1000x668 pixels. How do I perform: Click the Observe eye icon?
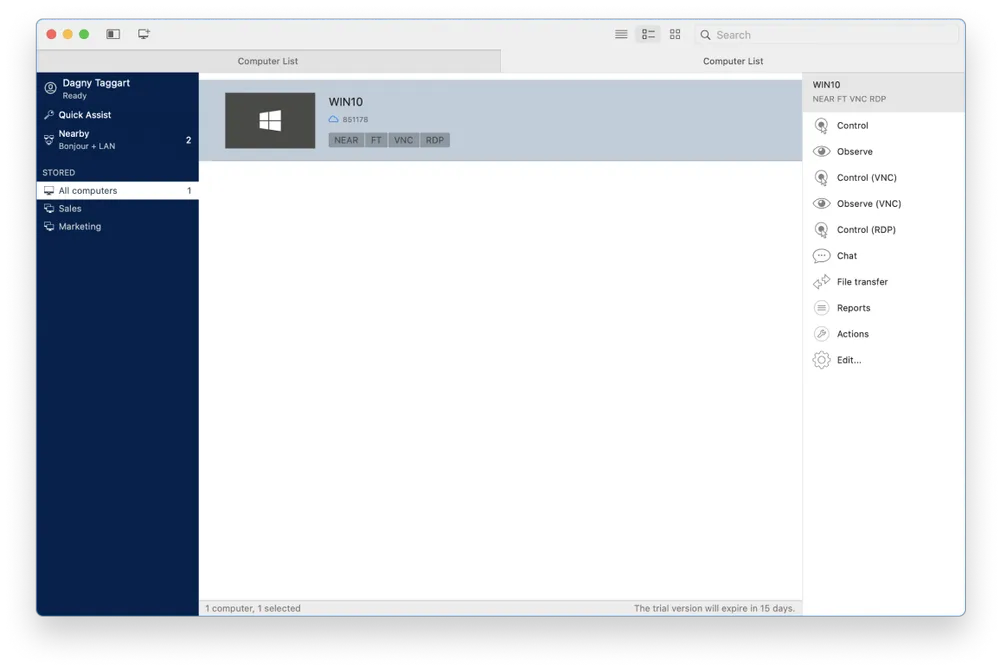821,151
